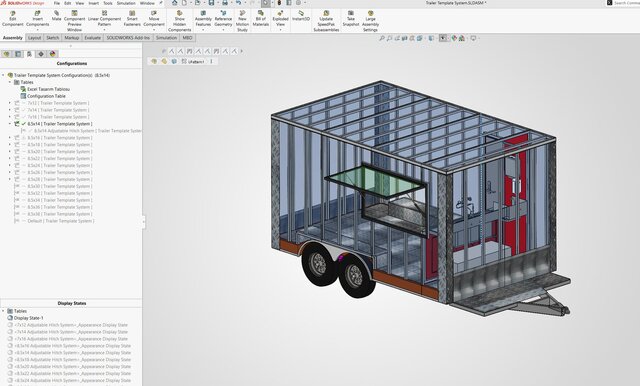Click Edit Appearance color ball icon
Screen dimensions: 640x386
(x=454, y=38)
